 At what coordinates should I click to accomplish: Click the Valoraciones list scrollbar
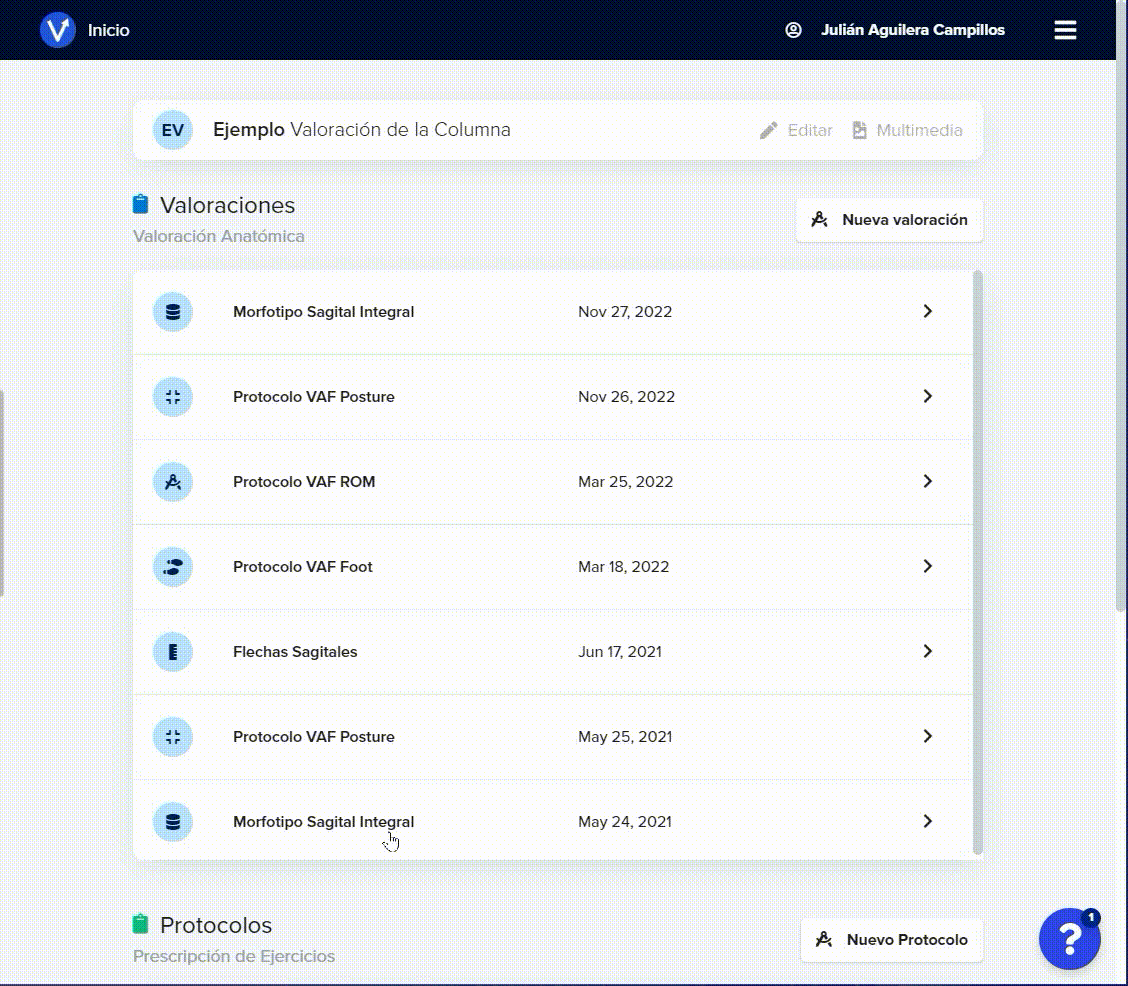pyautogui.click(x=978, y=562)
